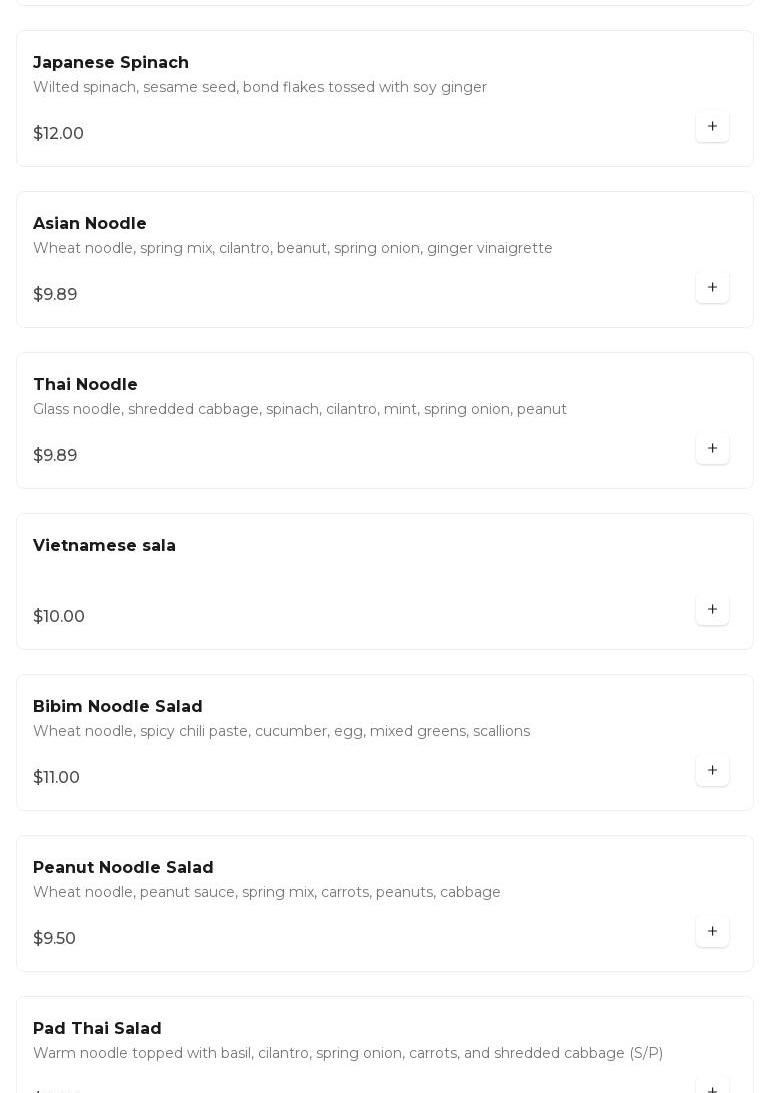Click the Thai Noodle glass noodle description
Image resolution: width=770 pixels, height=1093 pixels.
300,409
